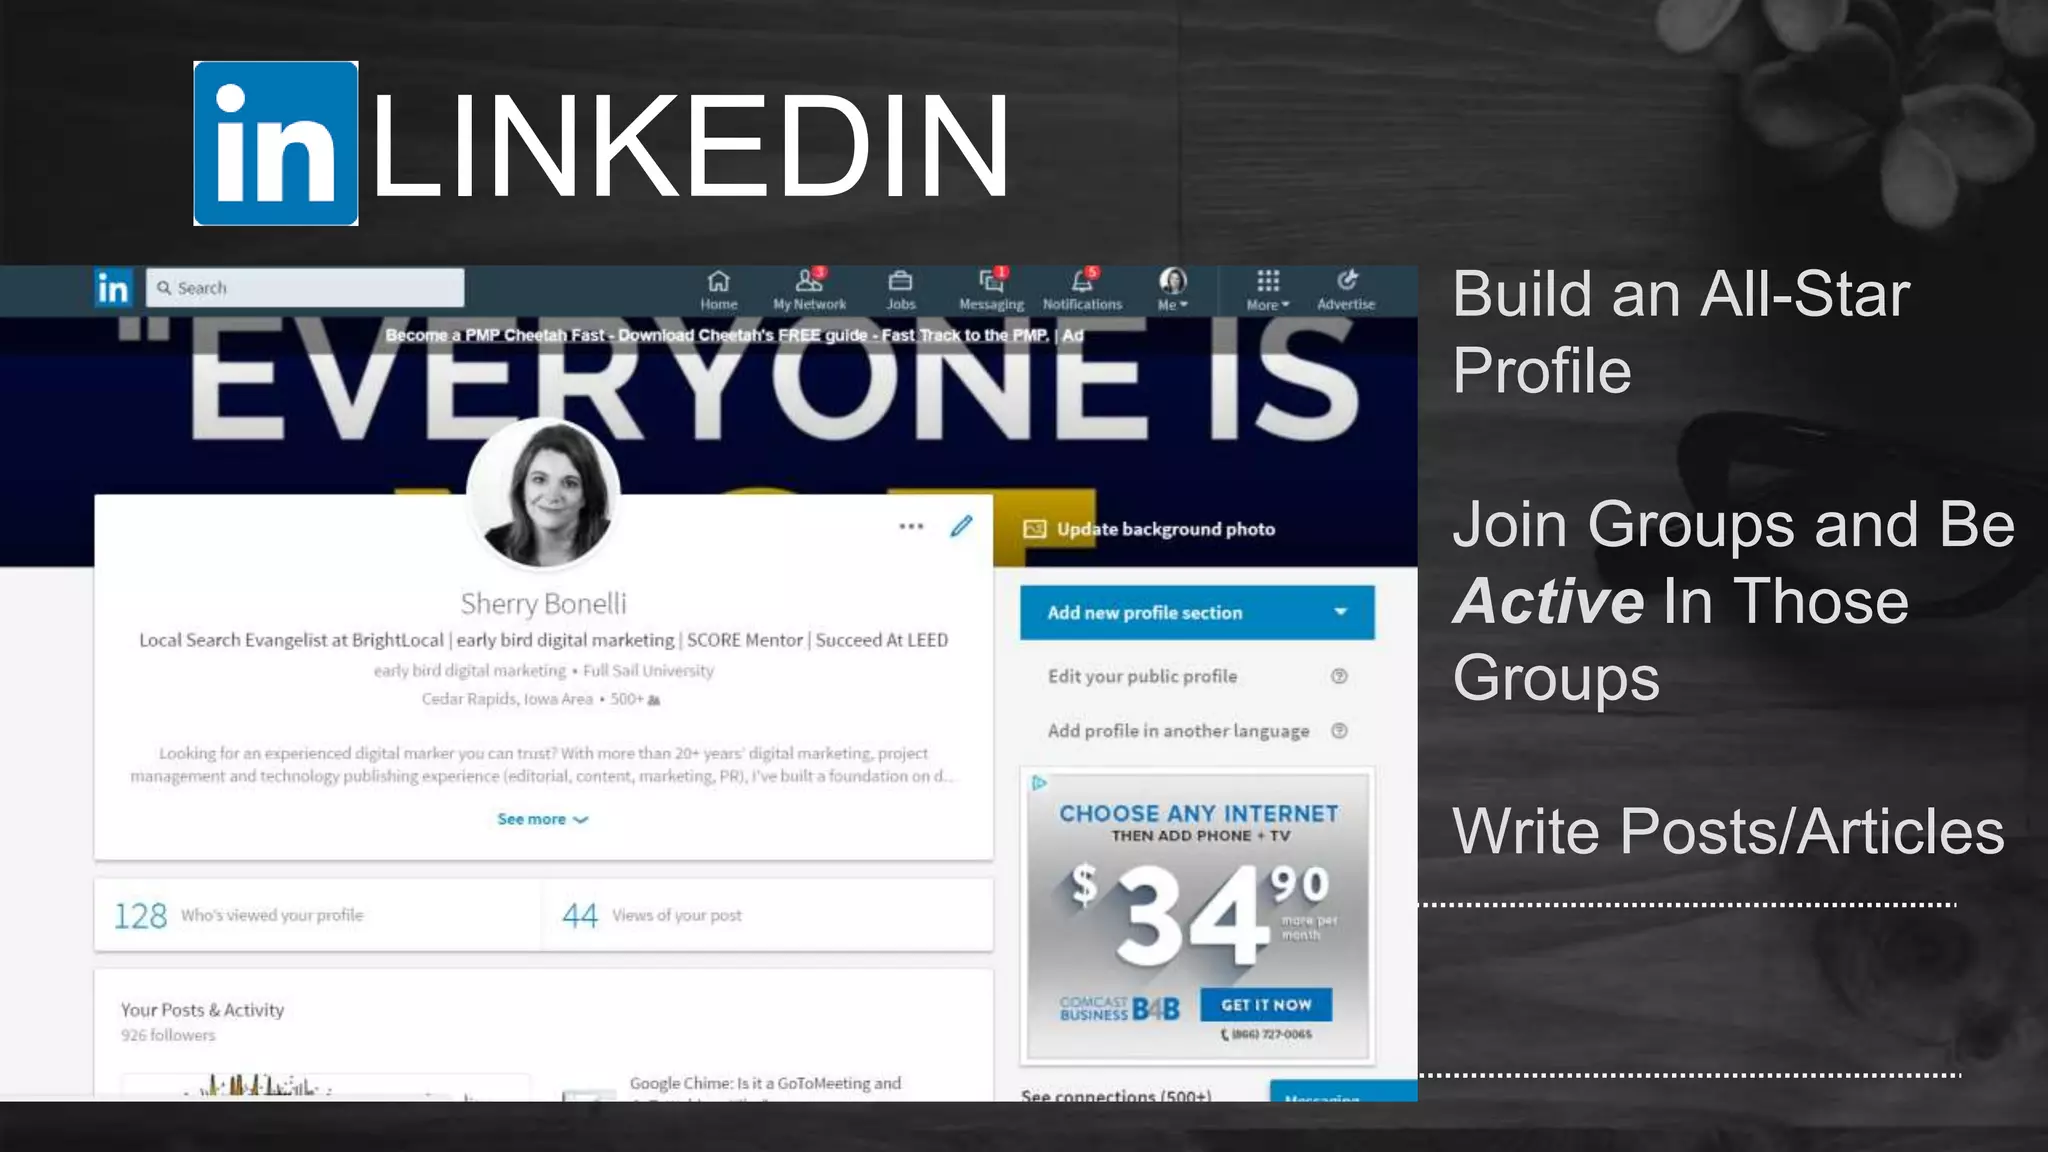Click the 500+ connections link
The height and width of the screenshot is (1152, 2048).
pyautogui.click(x=635, y=699)
